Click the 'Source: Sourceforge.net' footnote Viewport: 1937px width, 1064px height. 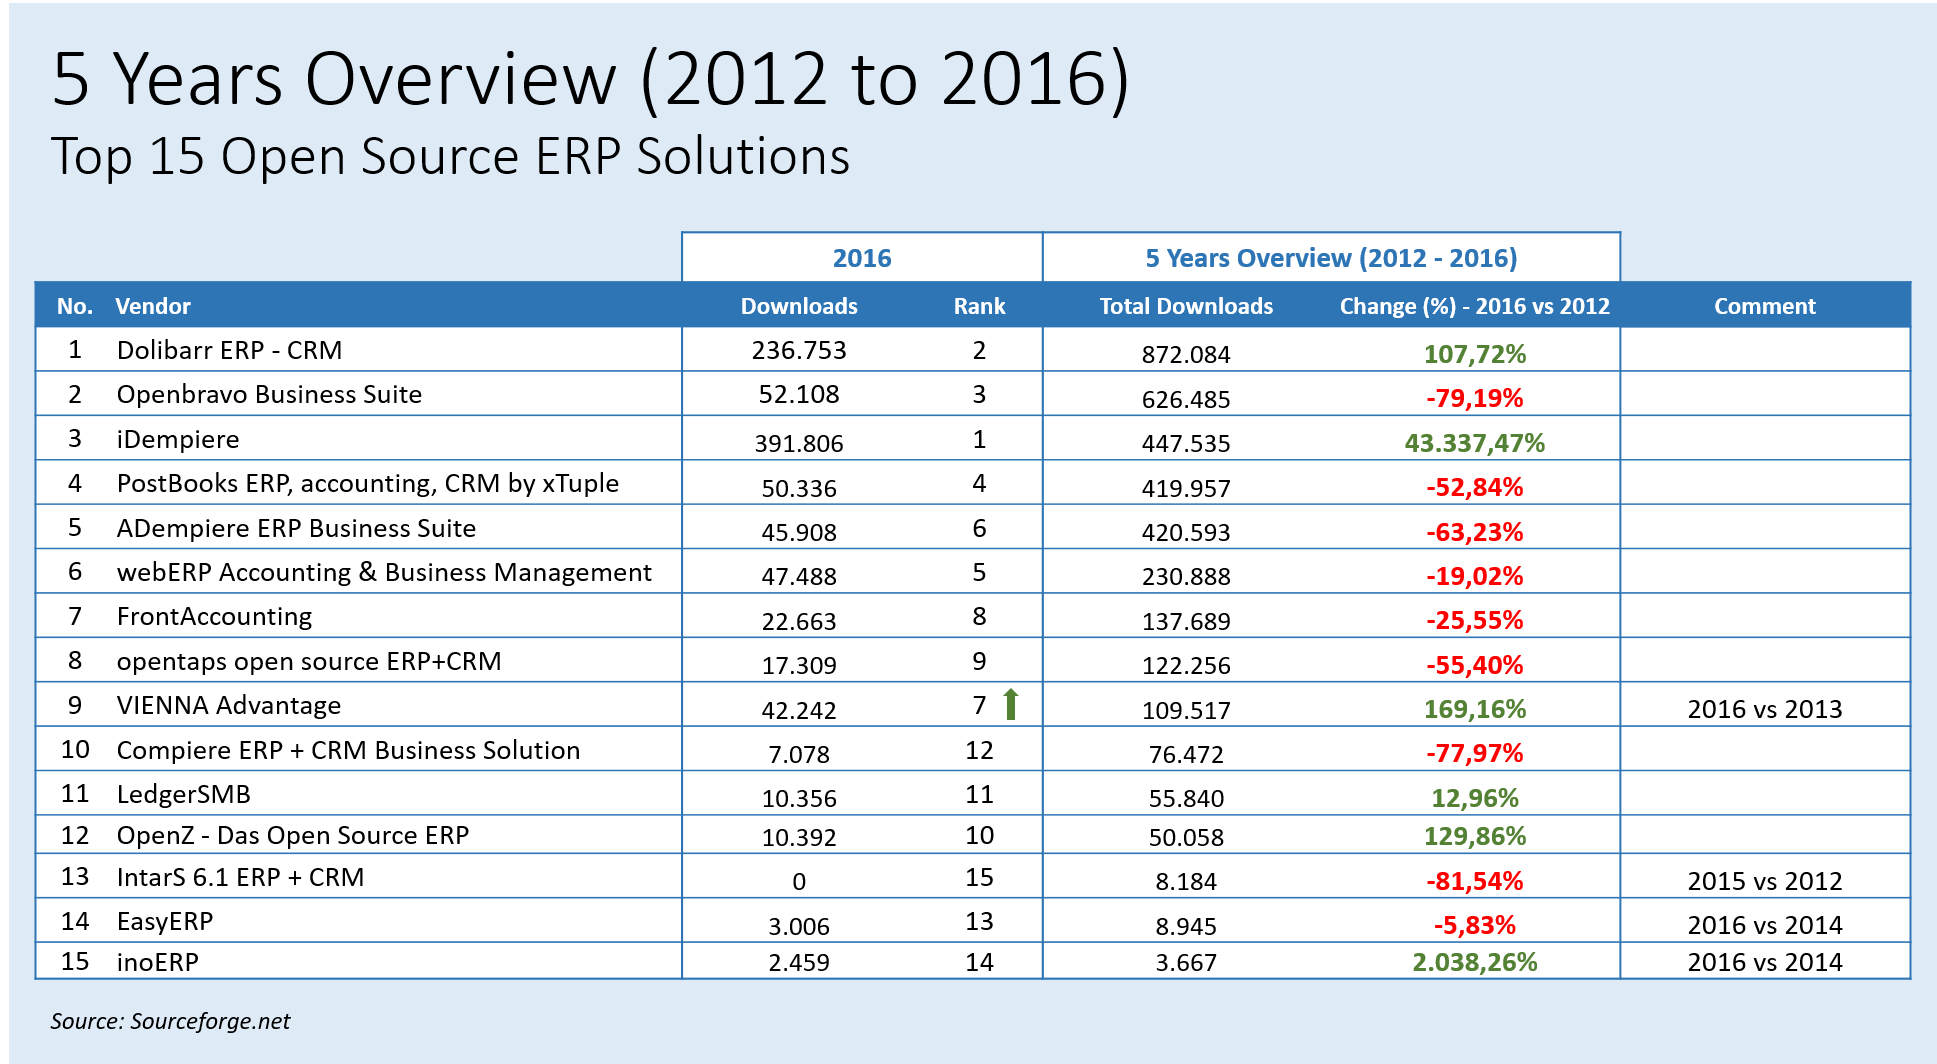[170, 1021]
